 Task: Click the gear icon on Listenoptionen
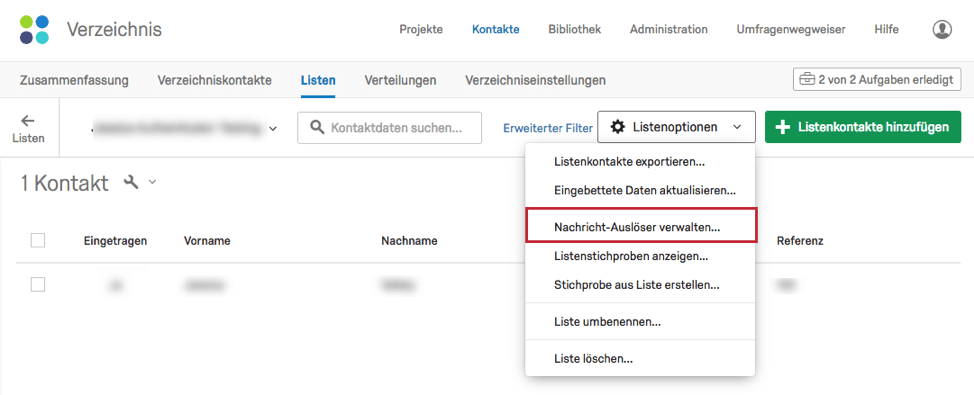pos(617,127)
